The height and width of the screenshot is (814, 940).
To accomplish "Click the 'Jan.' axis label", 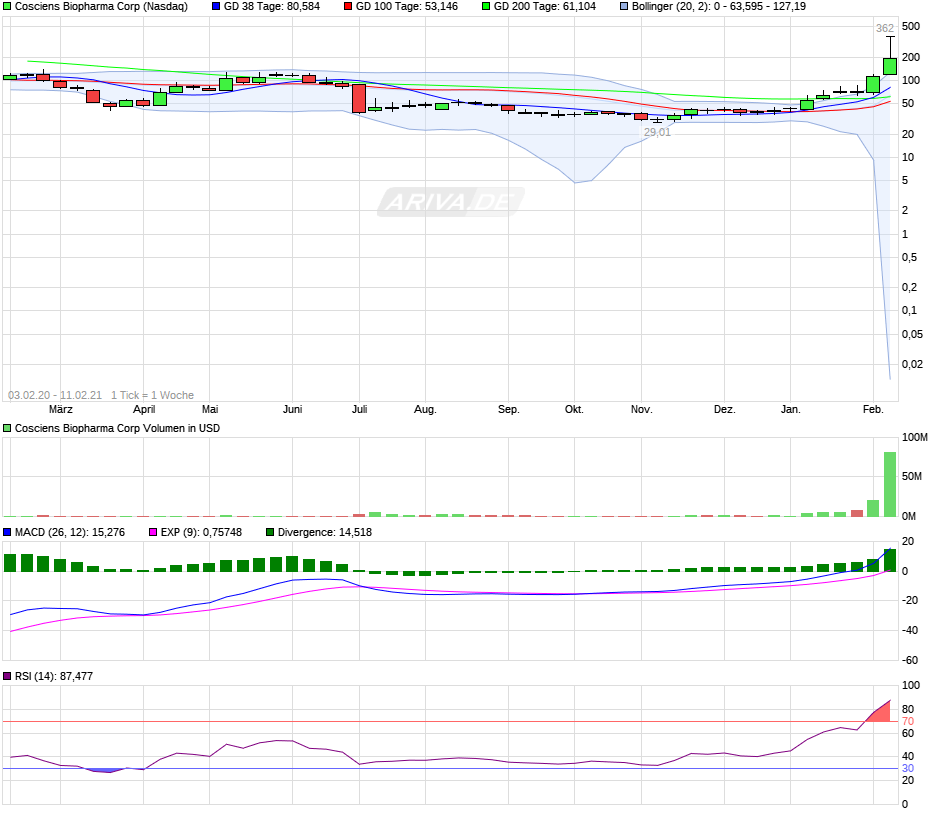I will (x=791, y=409).
